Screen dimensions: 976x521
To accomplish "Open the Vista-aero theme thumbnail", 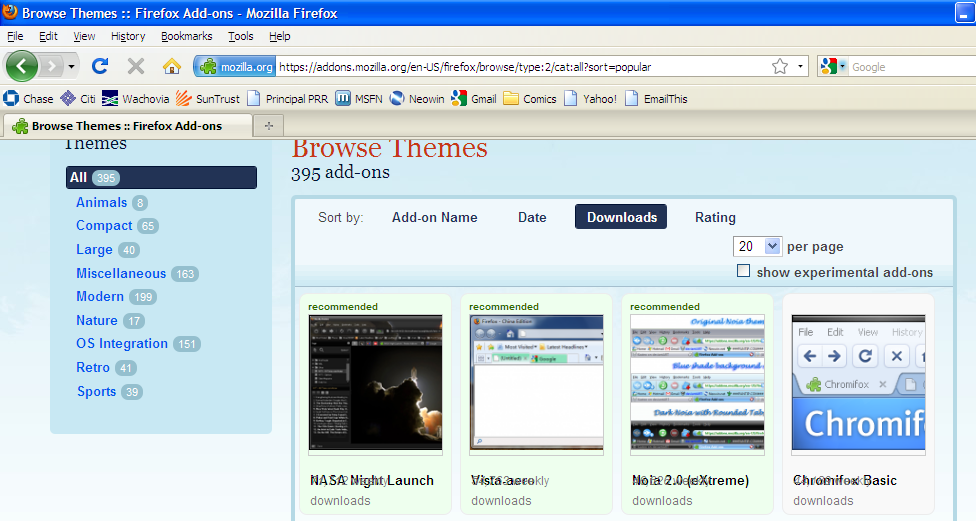I will [537, 383].
